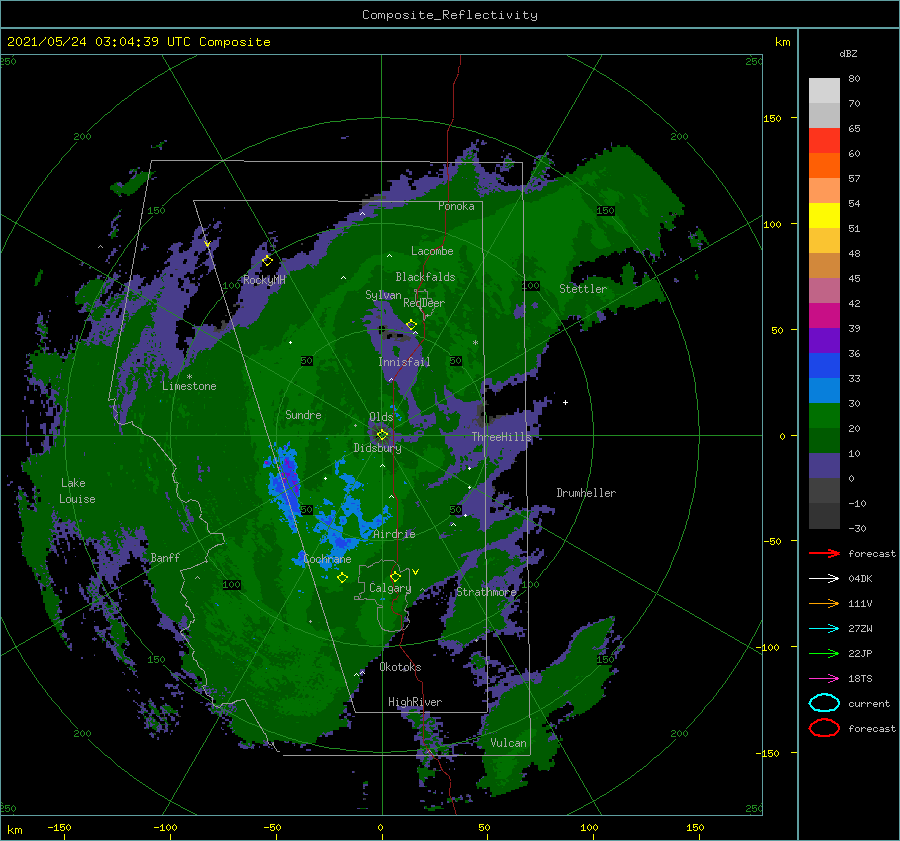Click the cyan 27ZW arrow icon
This screenshot has height=841, width=900.
pyautogui.click(x=824, y=629)
